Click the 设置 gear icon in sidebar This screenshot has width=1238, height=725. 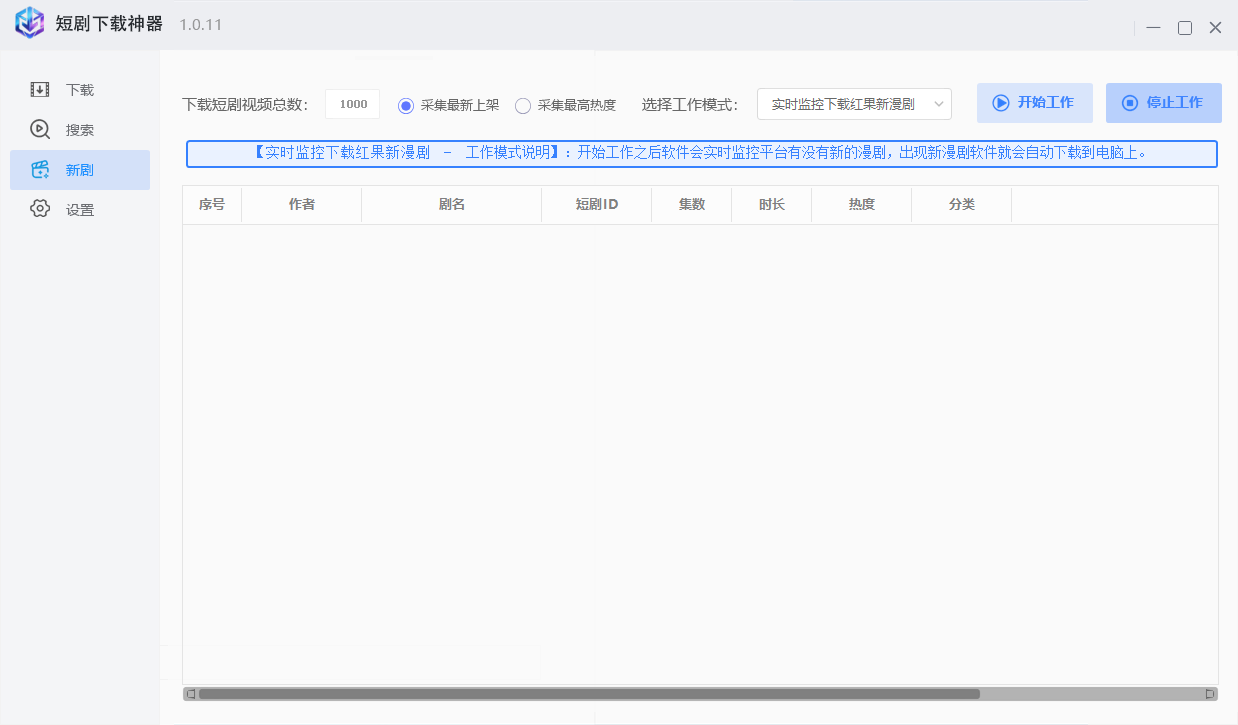click(40, 210)
